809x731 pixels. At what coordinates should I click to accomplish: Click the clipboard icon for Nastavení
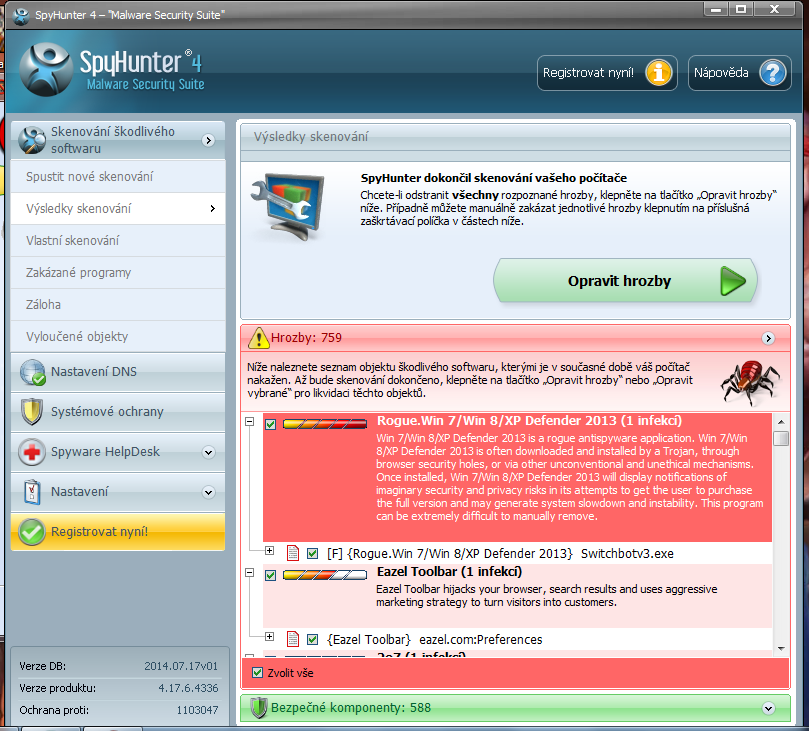[x=32, y=492]
